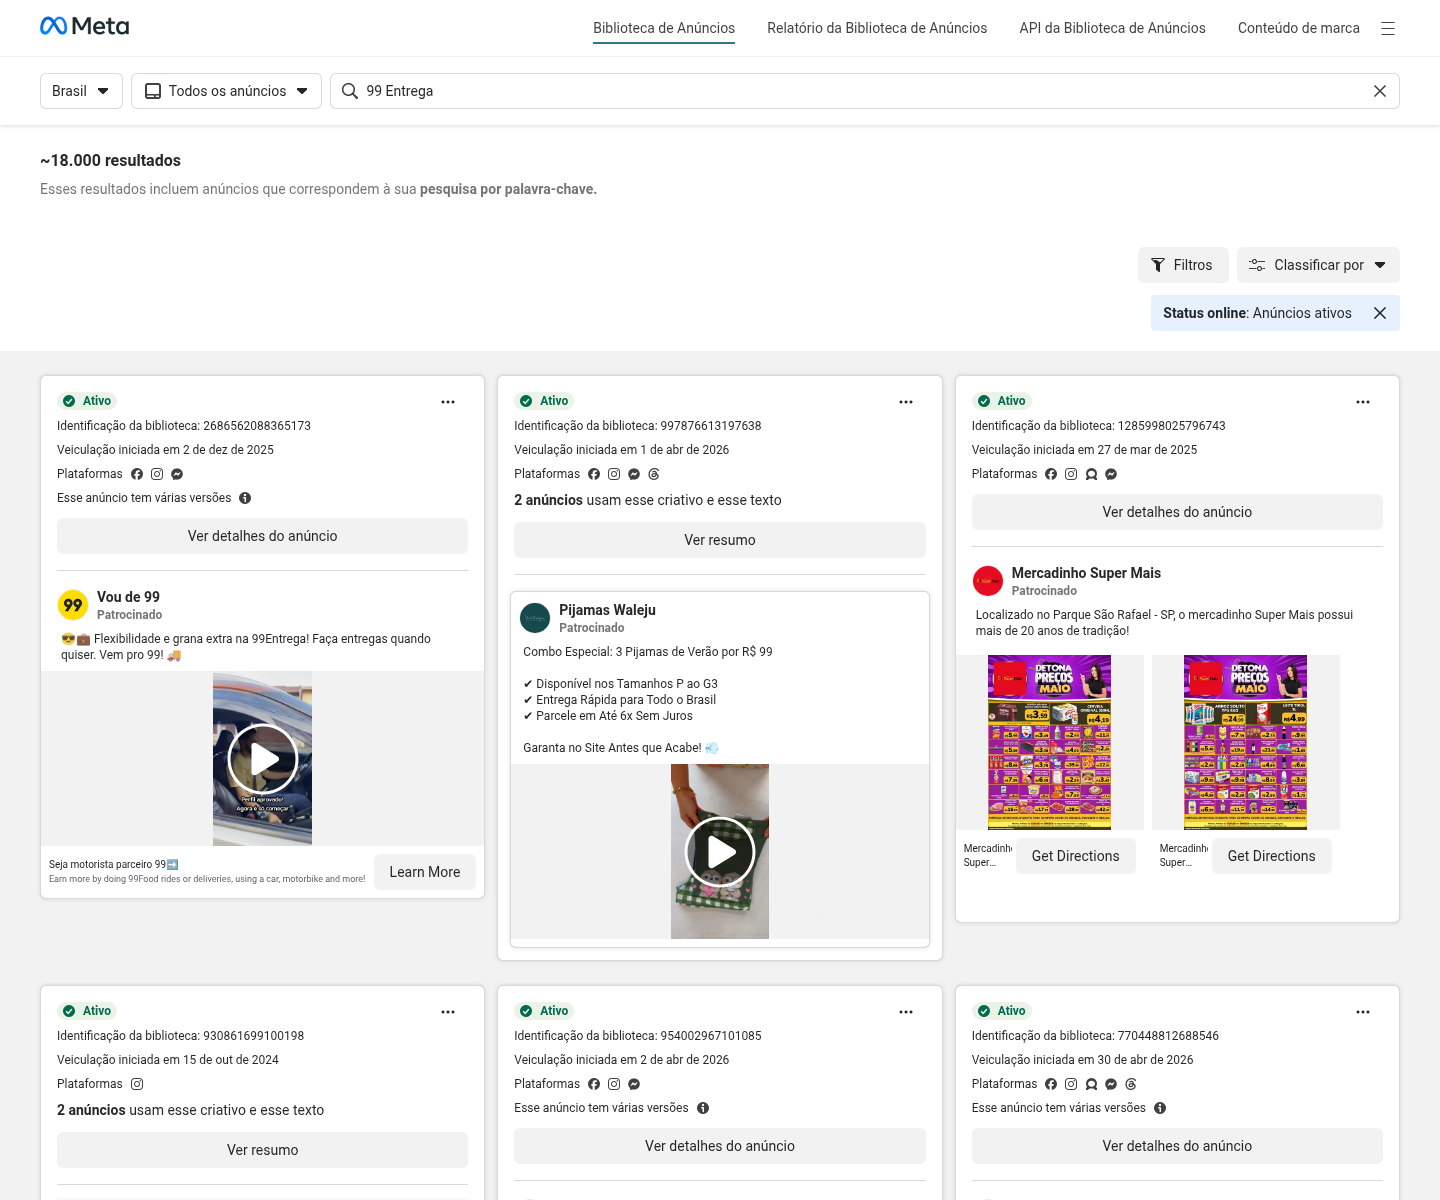Viewport: 1440px width, 1200px height.
Task: Open Relatório da Biblioteca de Anúncios tab
Action: click(x=877, y=28)
